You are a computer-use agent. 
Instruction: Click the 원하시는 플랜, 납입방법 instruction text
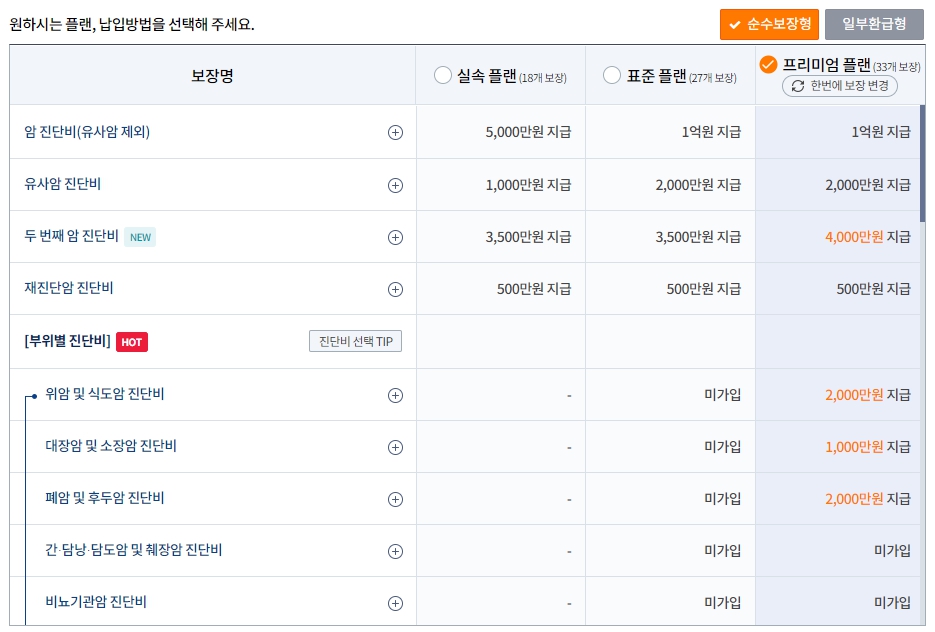[x=132, y=24]
